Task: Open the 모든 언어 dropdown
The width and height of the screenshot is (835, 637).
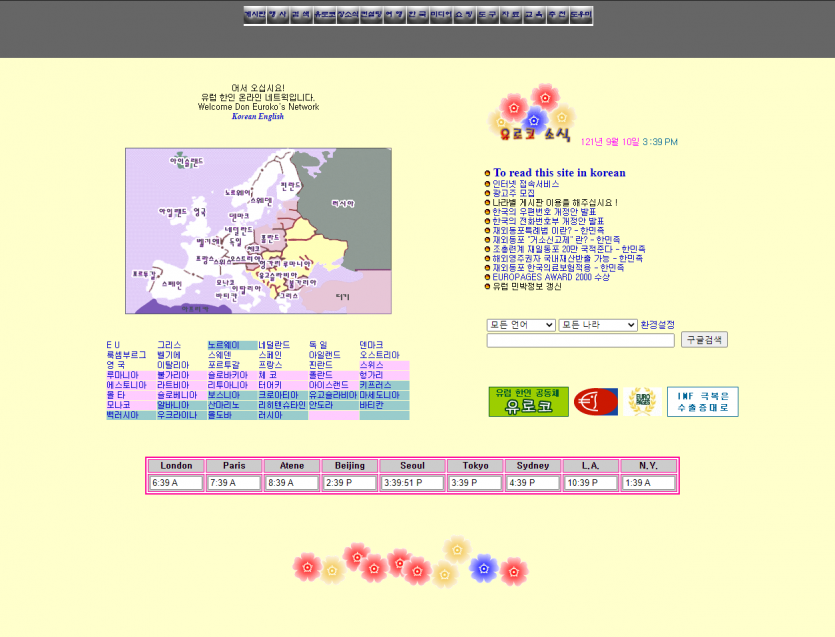Action: [520, 326]
